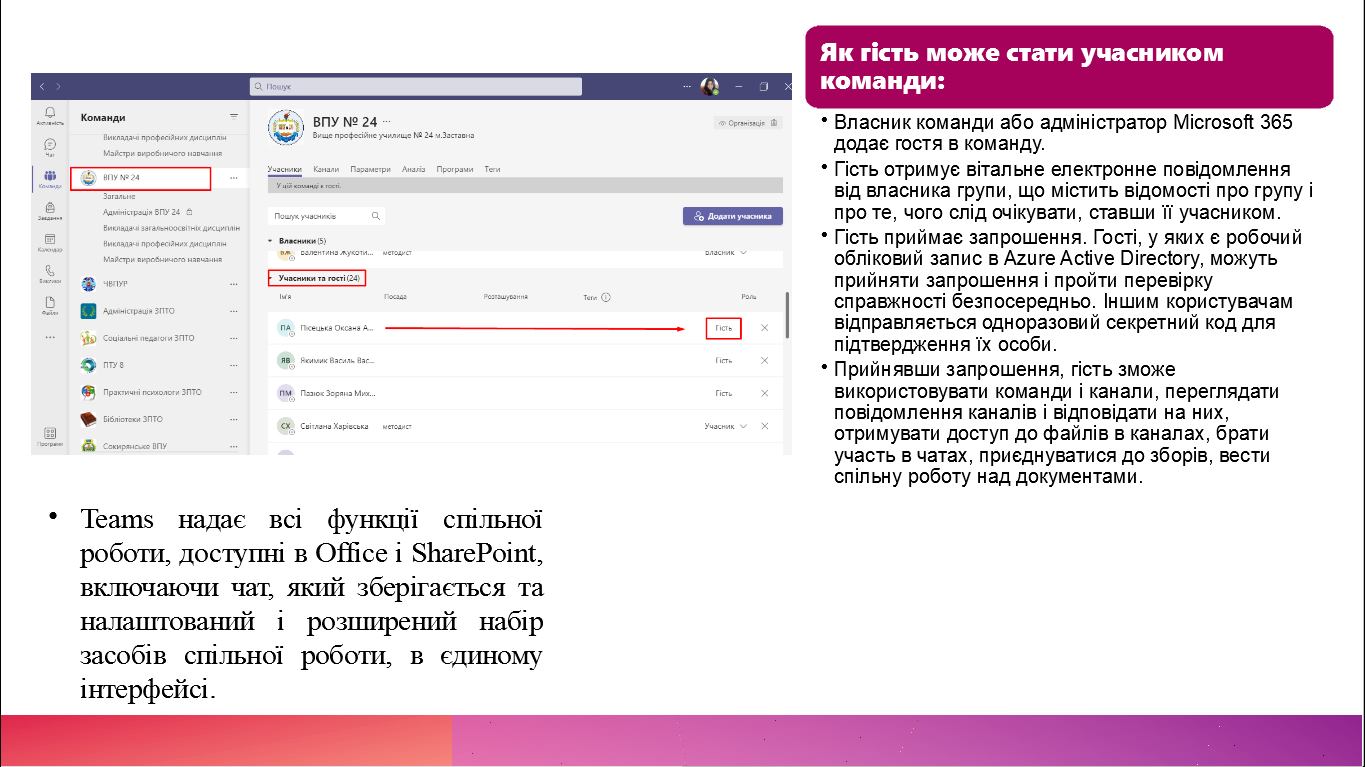Screen dimensions: 1365x767
Task: Open the Activity icon in the sidebar
Action: (x=50, y=114)
